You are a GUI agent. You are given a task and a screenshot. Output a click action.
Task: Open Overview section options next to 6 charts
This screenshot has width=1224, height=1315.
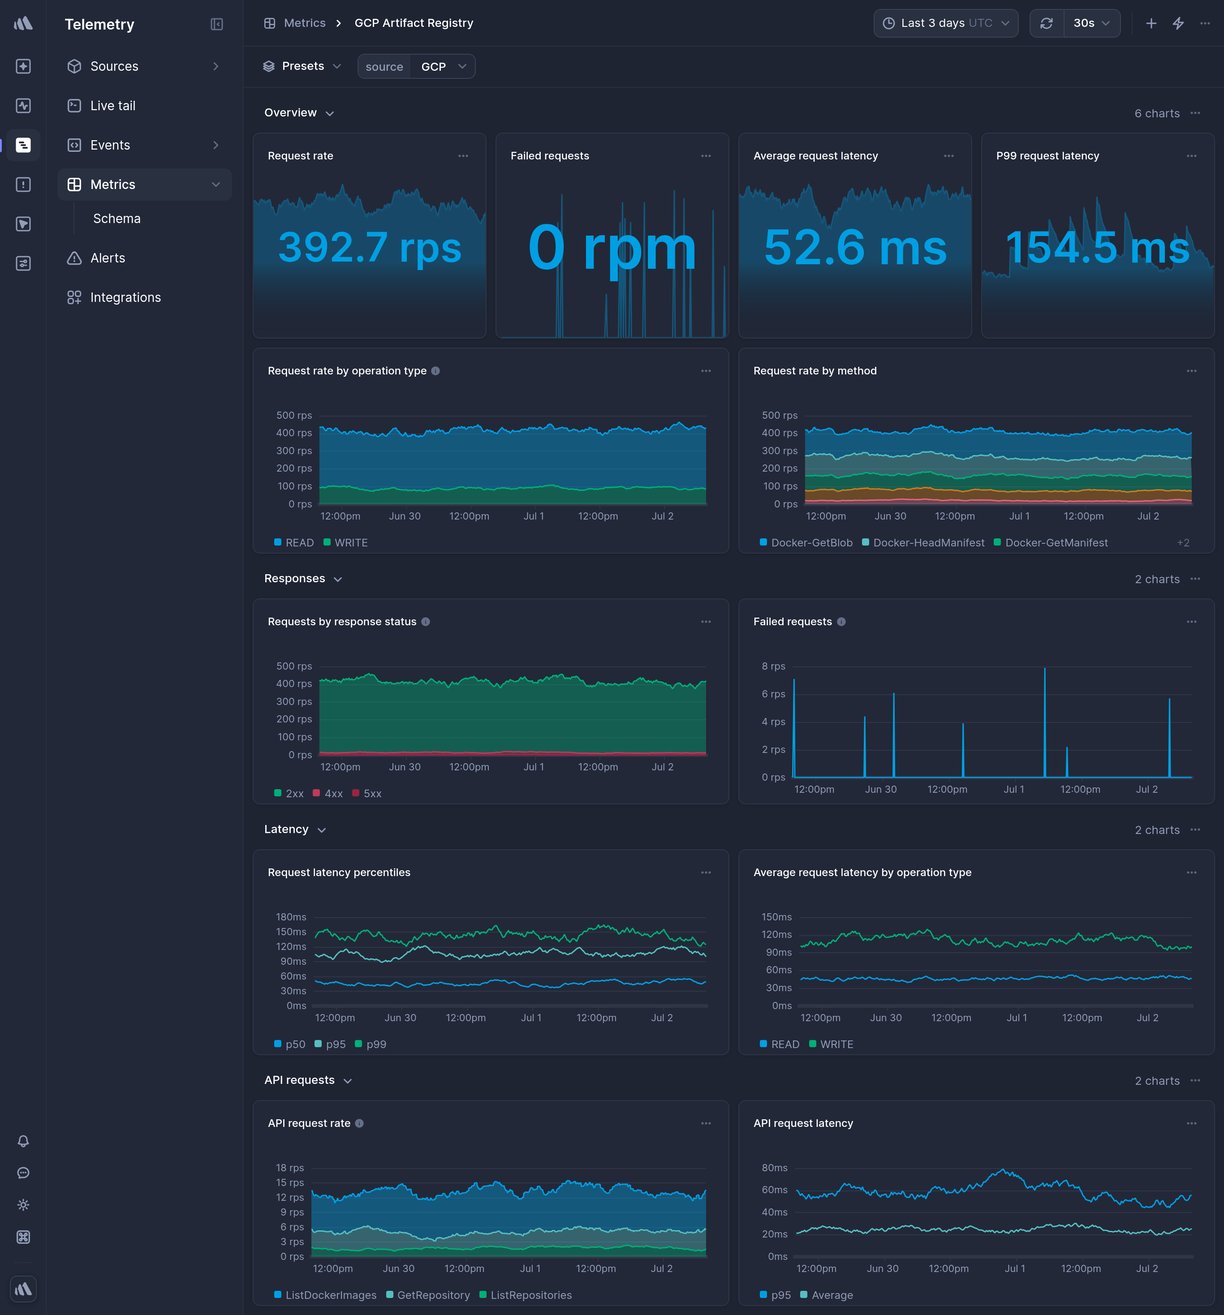tap(1195, 113)
